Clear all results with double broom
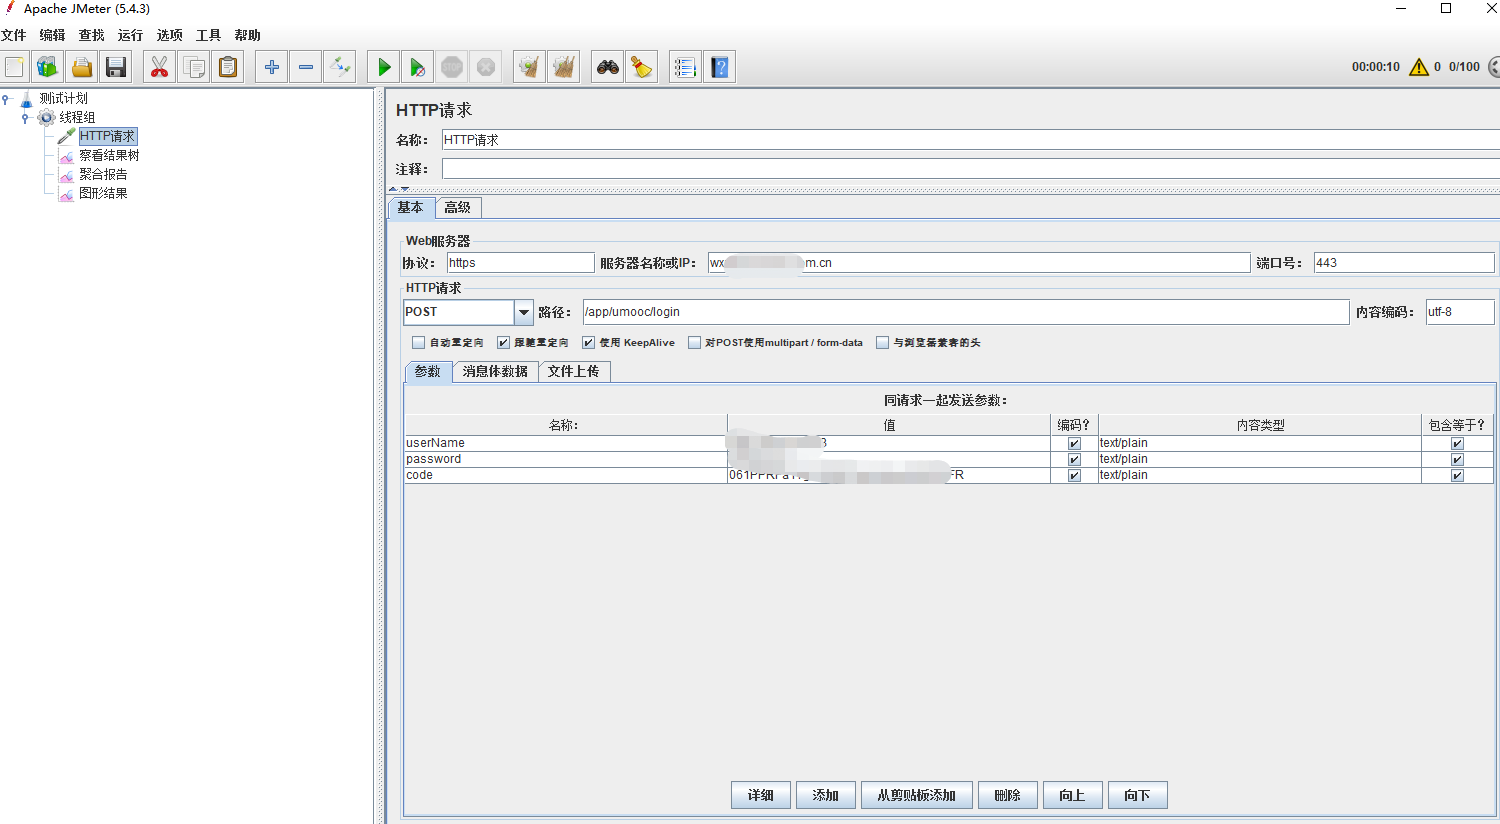This screenshot has height=824, width=1500. (564, 67)
